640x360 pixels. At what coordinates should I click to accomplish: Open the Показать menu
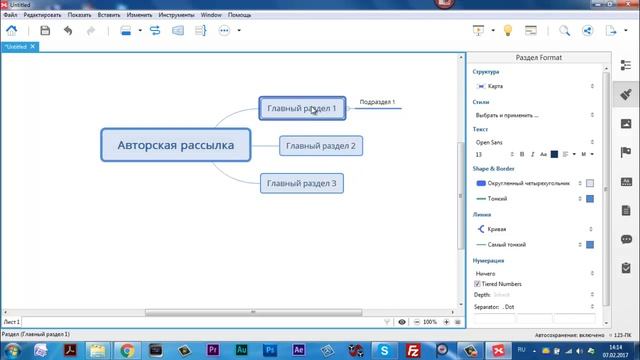tap(80, 15)
